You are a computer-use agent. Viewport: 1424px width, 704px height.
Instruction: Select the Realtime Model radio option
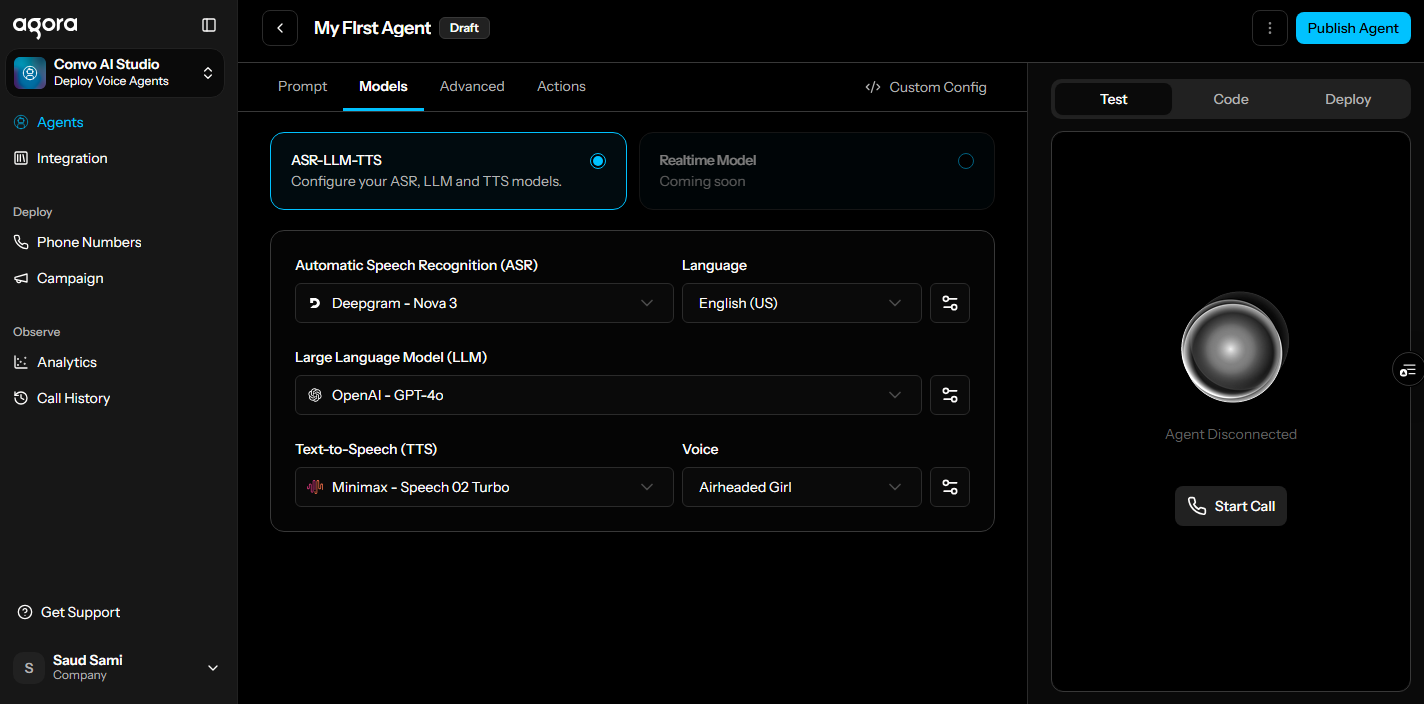965,161
